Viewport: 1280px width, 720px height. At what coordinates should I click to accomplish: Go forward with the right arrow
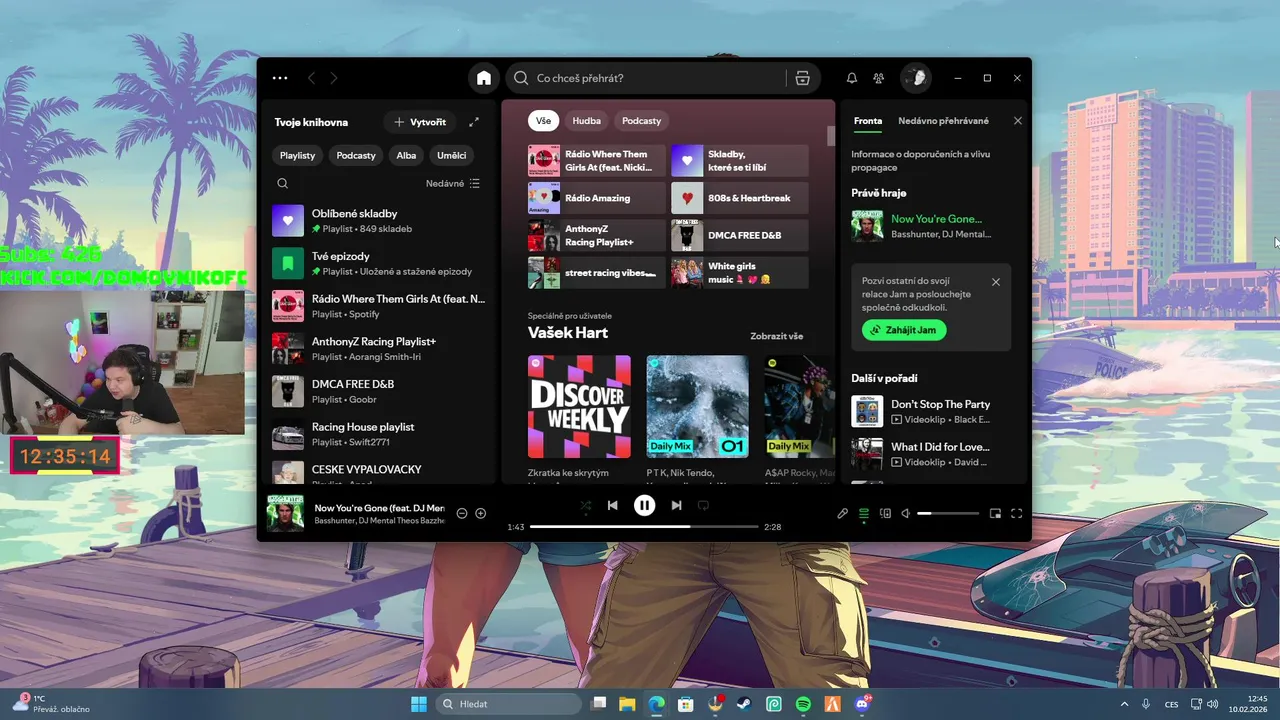tap(334, 78)
